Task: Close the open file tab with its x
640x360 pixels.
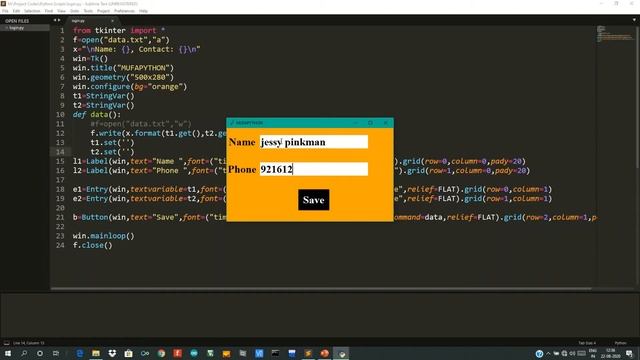Action: [x=112, y=21]
